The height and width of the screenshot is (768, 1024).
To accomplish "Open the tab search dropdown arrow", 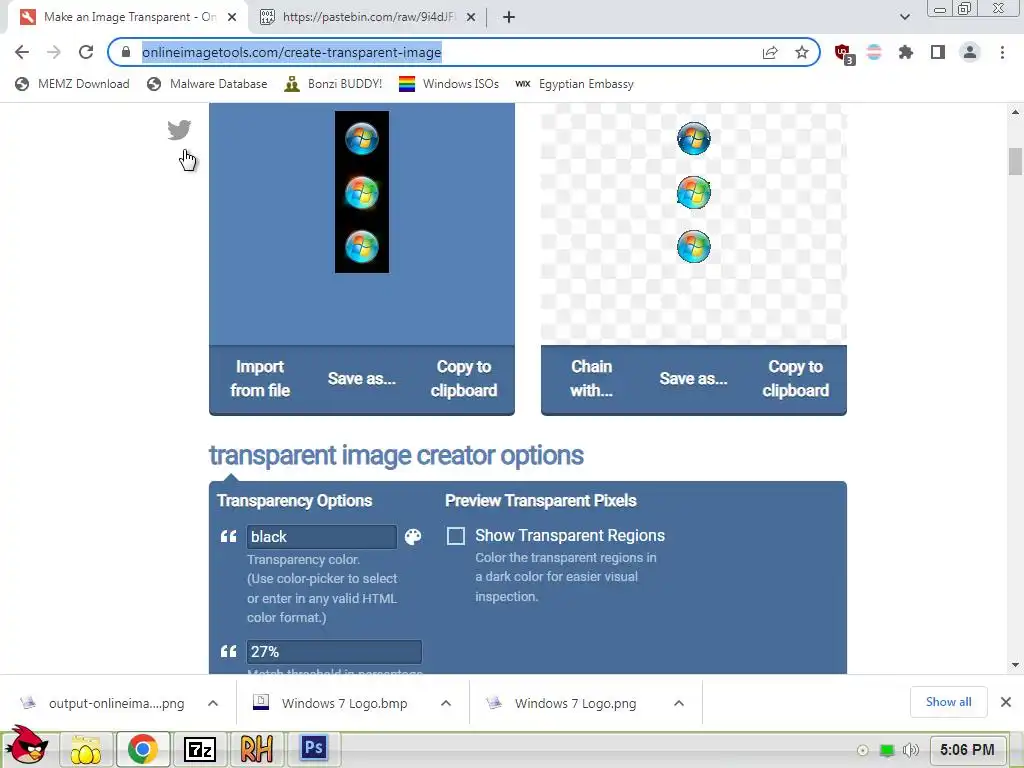I will tap(904, 17).
